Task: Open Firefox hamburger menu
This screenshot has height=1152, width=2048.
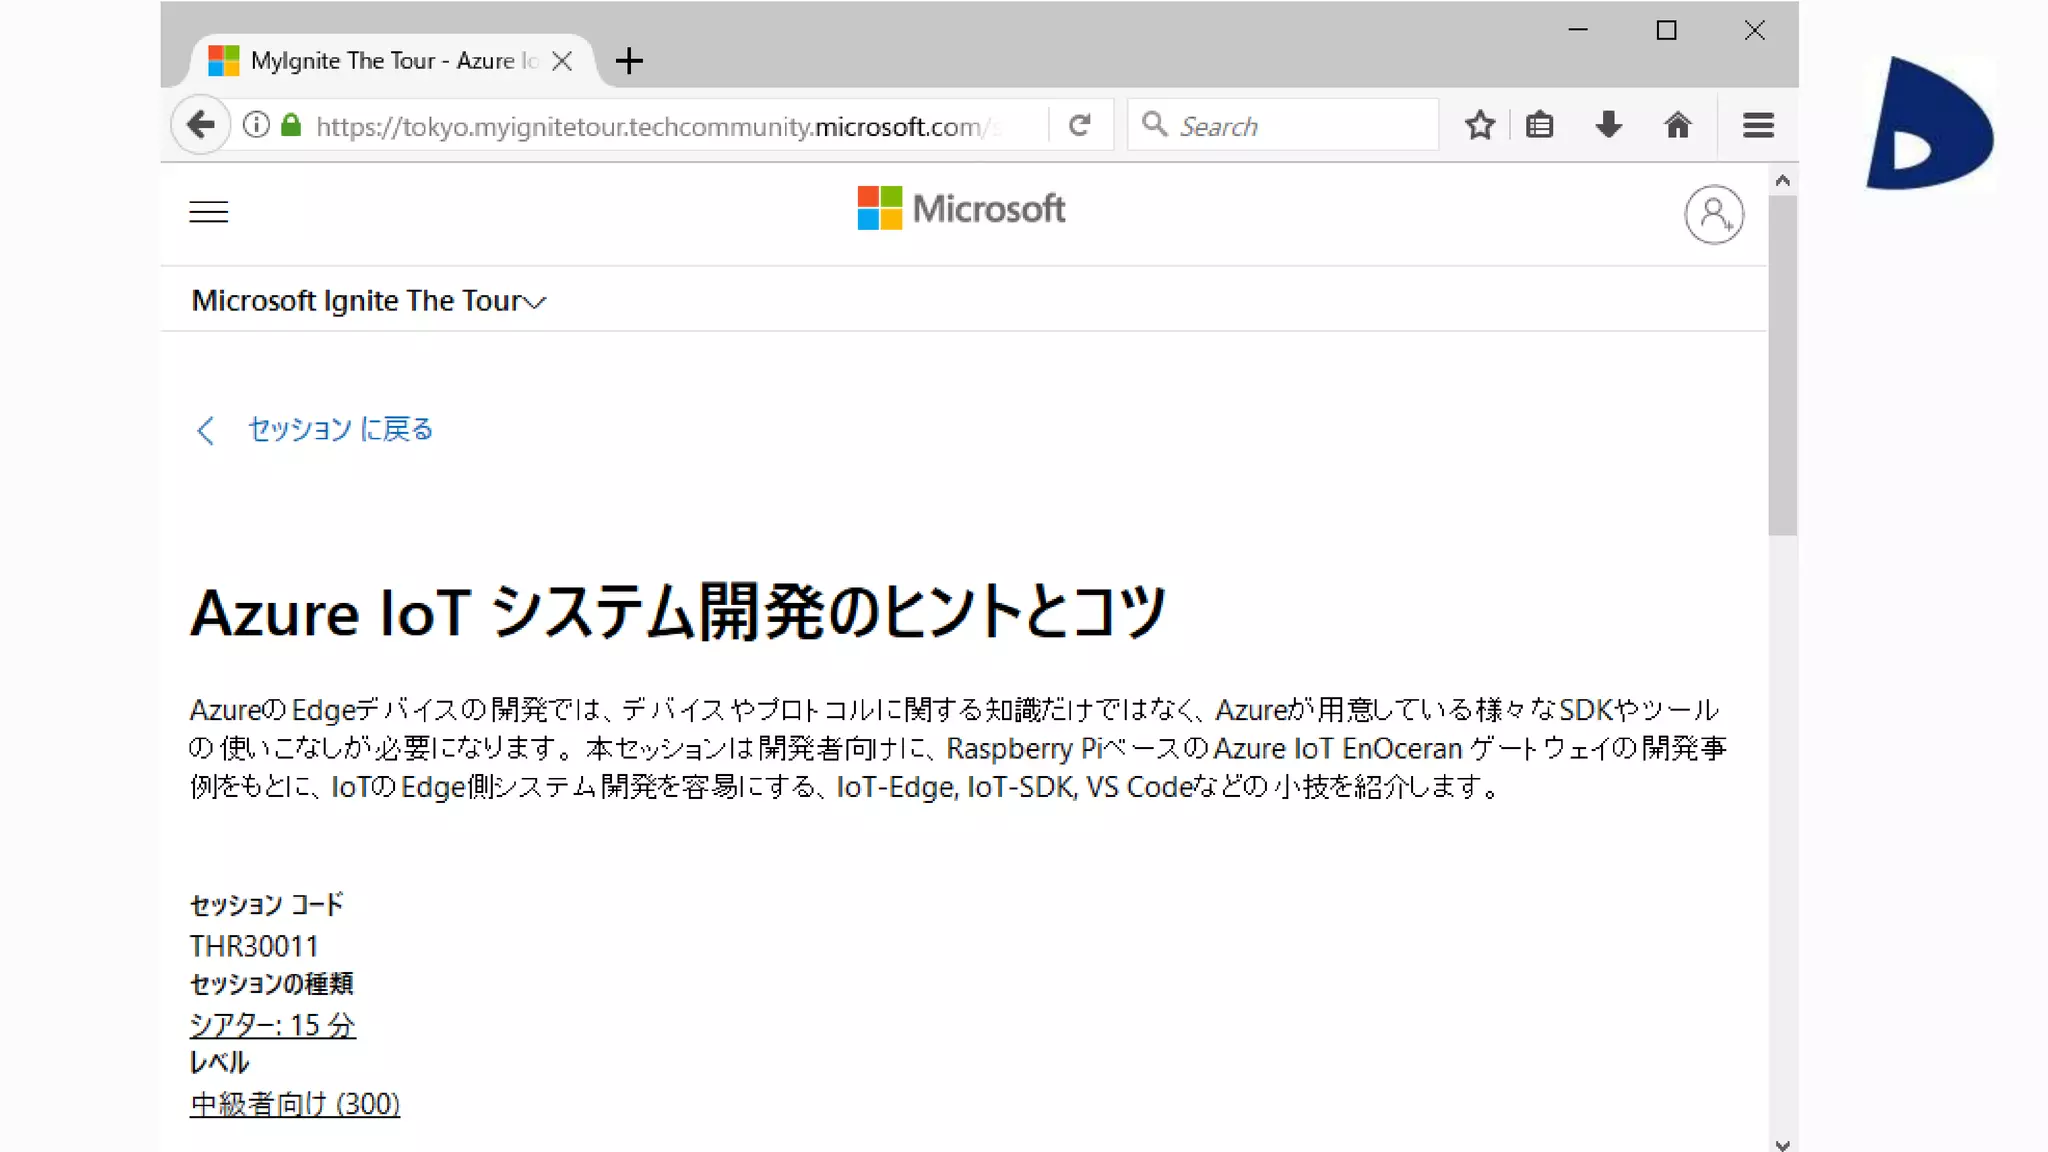Action: tap(1758, 125)
